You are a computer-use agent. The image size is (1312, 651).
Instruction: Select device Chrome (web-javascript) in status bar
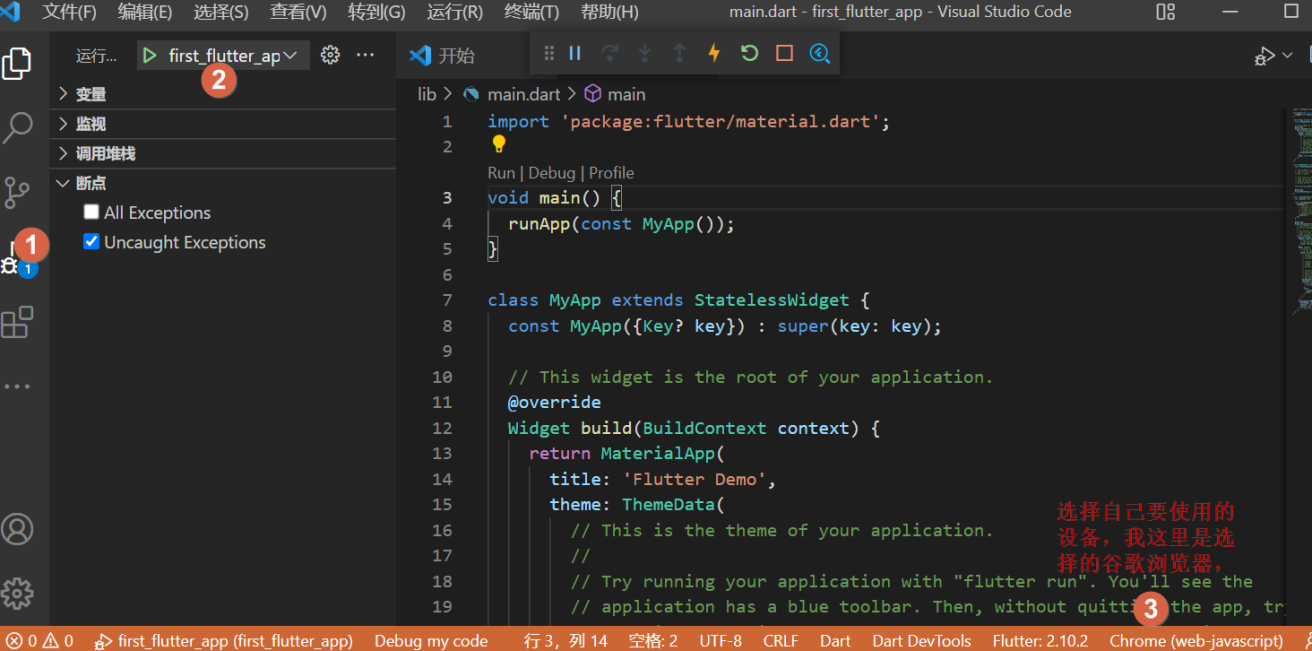coord(1196,641)
